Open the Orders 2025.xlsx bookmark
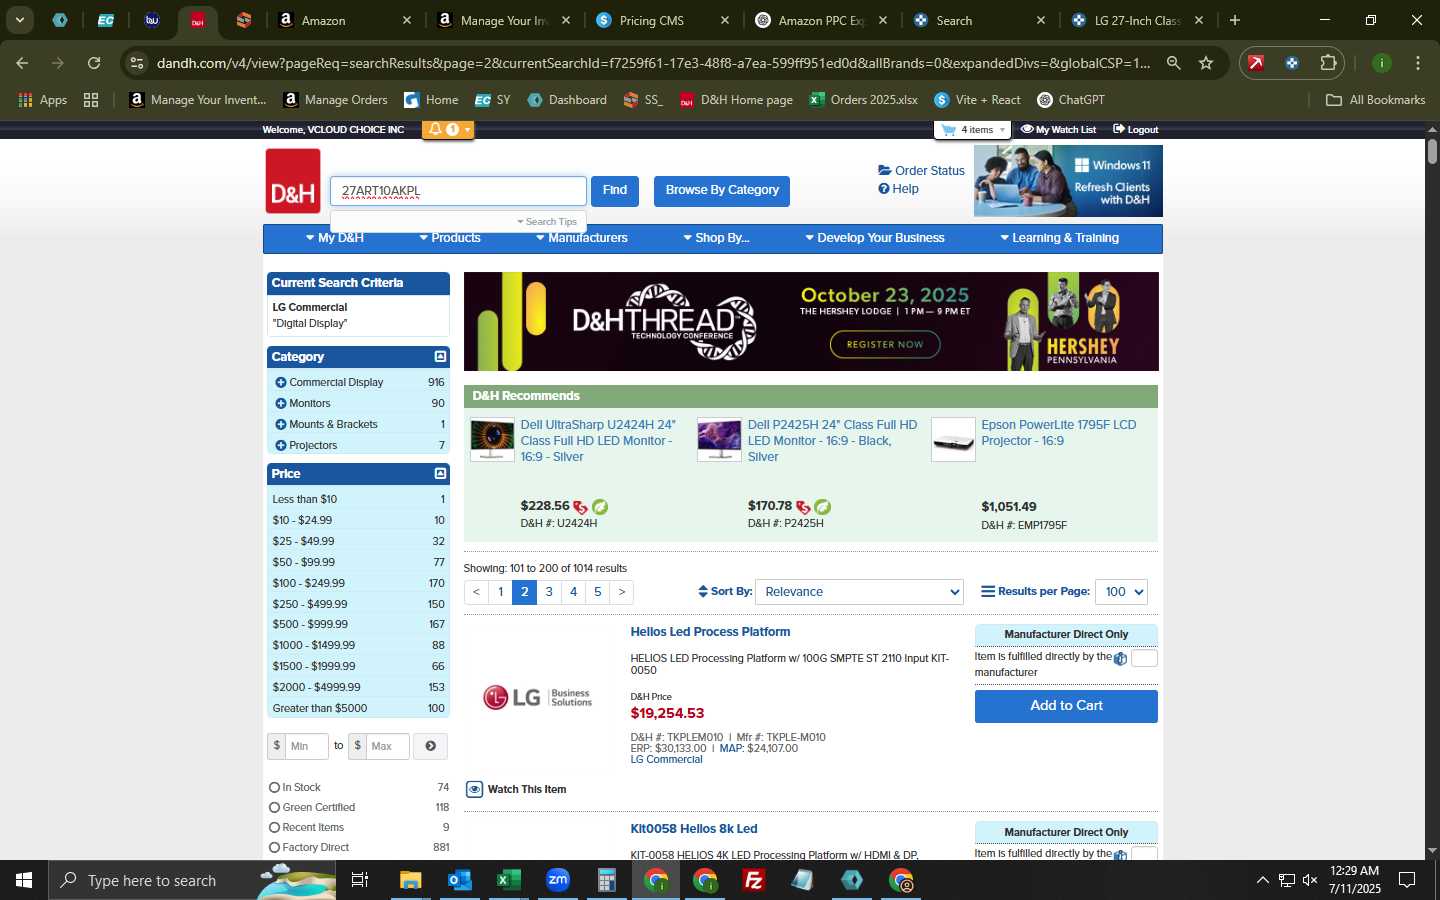 coord(863,100)
